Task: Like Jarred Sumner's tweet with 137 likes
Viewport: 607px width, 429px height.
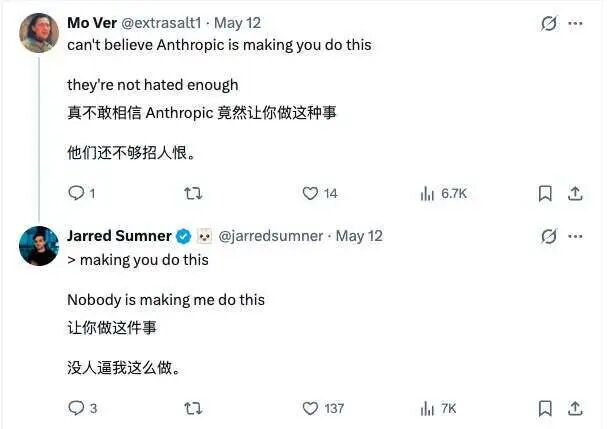Action: point(323,408)
